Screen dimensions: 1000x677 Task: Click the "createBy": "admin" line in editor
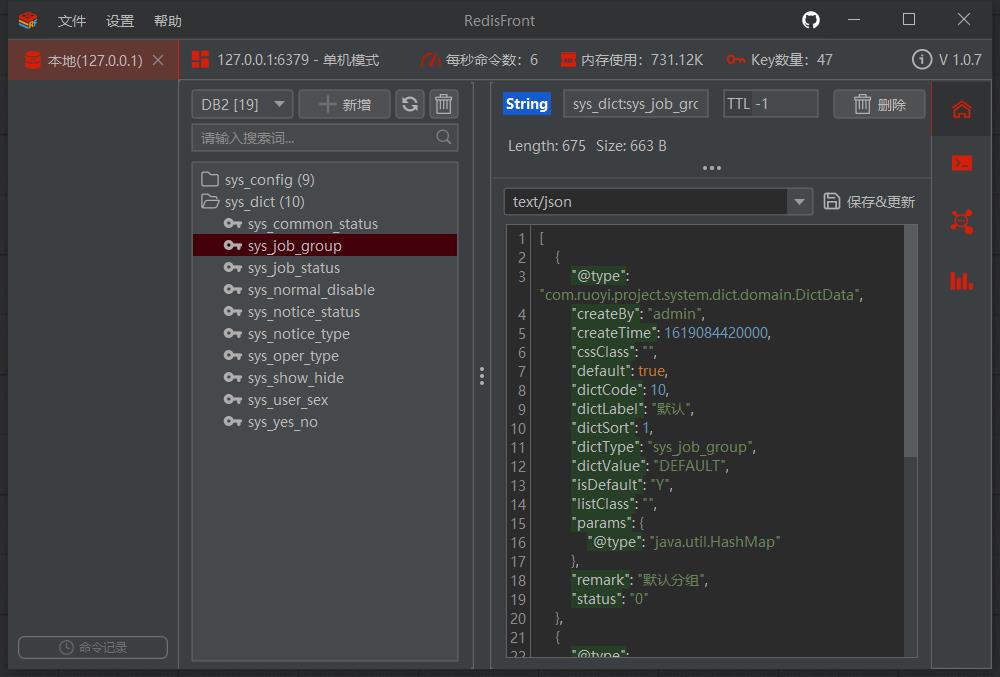point(638,314)
